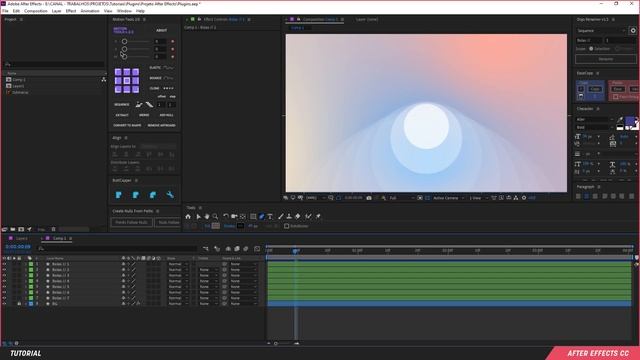Viewport: 640px width, 360px height.
Task: Select the Hand tool
Action: (x=207, y=216)
